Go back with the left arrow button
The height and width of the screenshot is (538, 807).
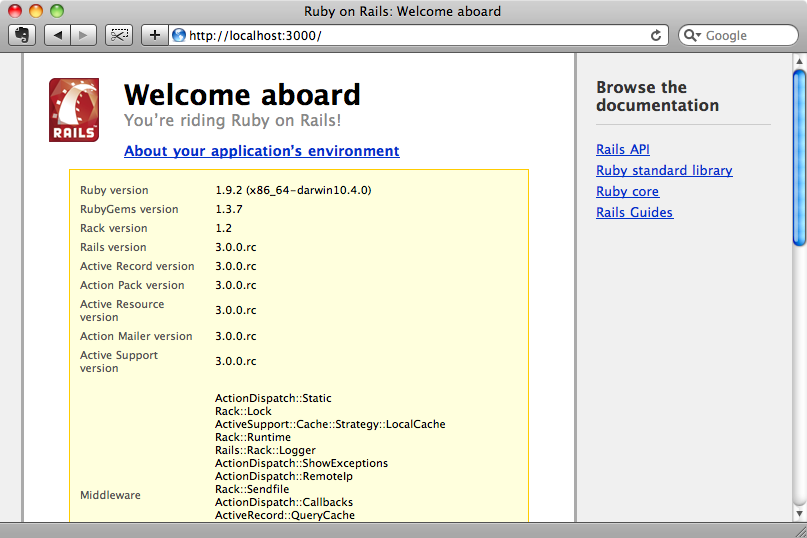[57, 36]
